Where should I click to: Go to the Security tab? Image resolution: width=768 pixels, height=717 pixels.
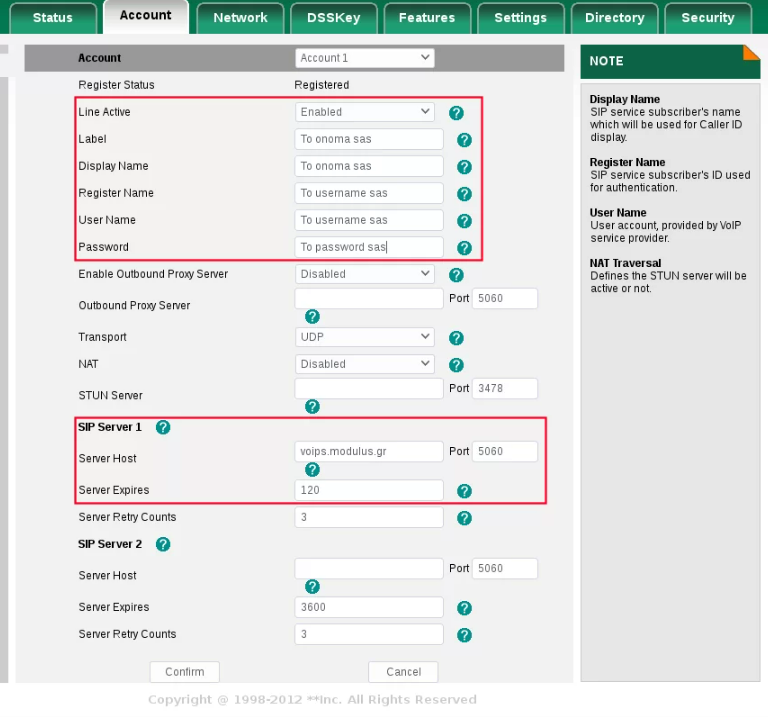707,18
